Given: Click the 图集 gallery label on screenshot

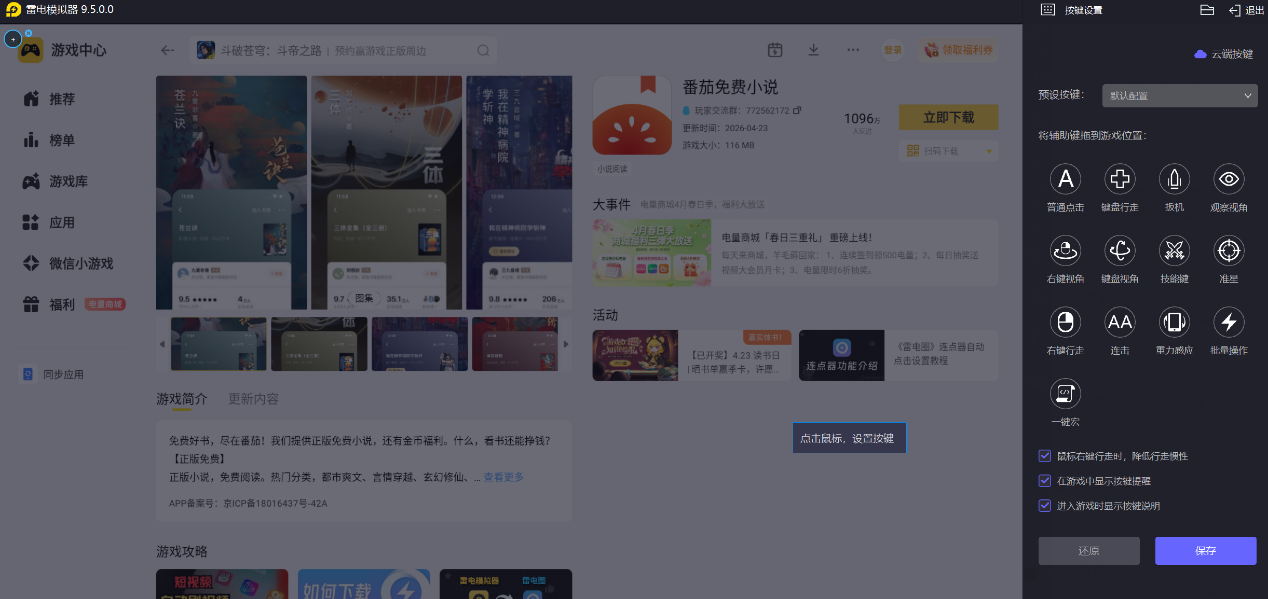Looking at the screenshot, I should click(x=362, y=298).
